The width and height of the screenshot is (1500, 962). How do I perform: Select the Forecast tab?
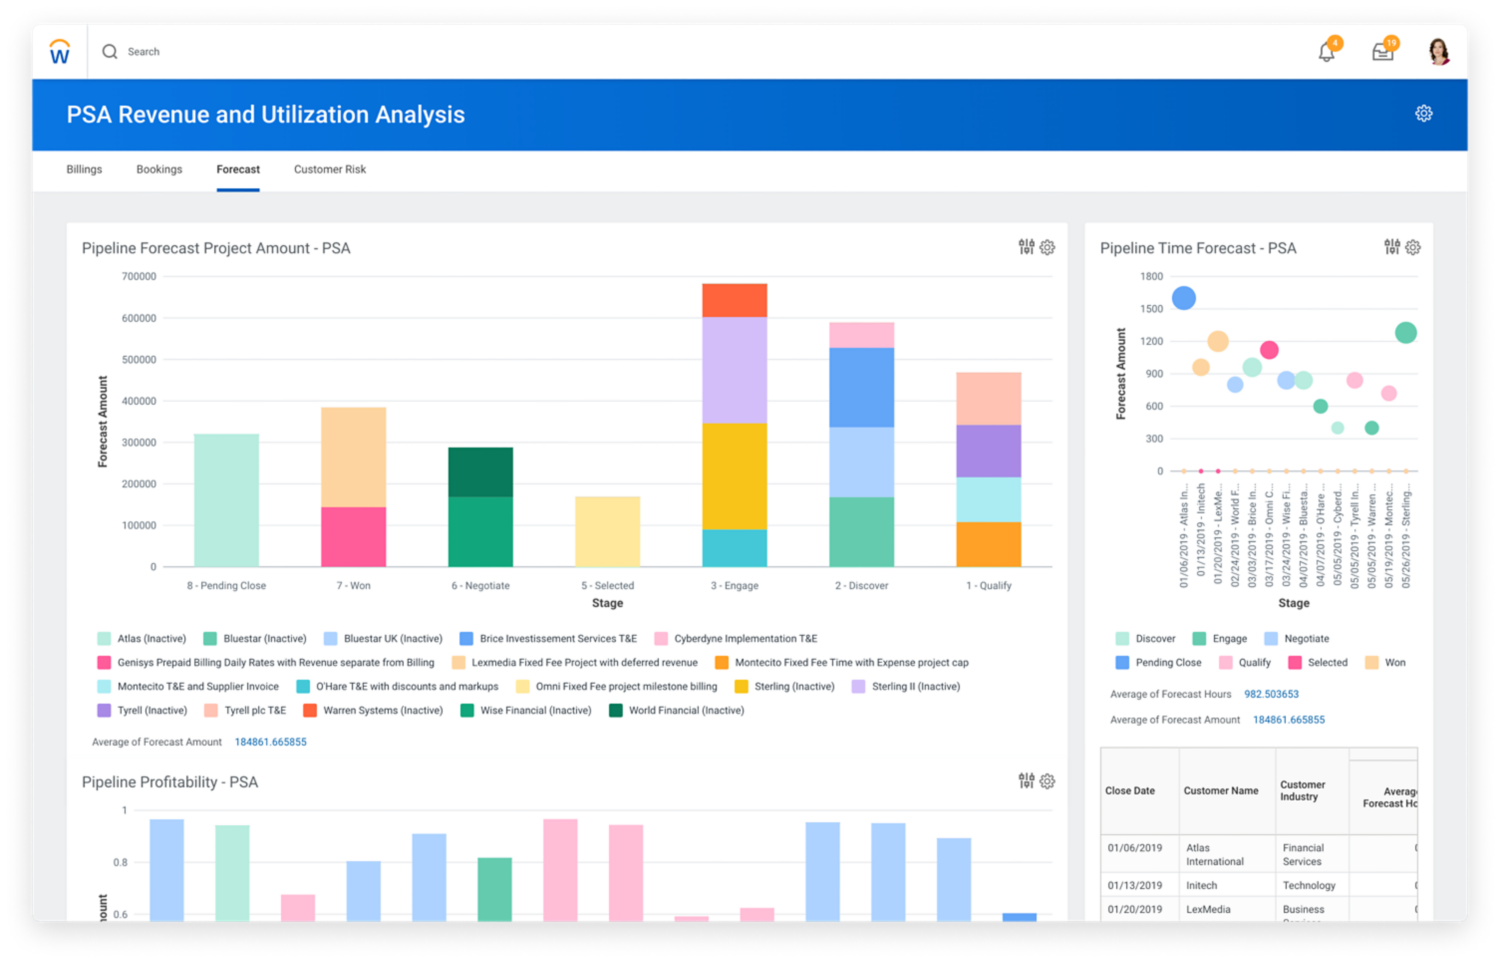tap(238, 170)
